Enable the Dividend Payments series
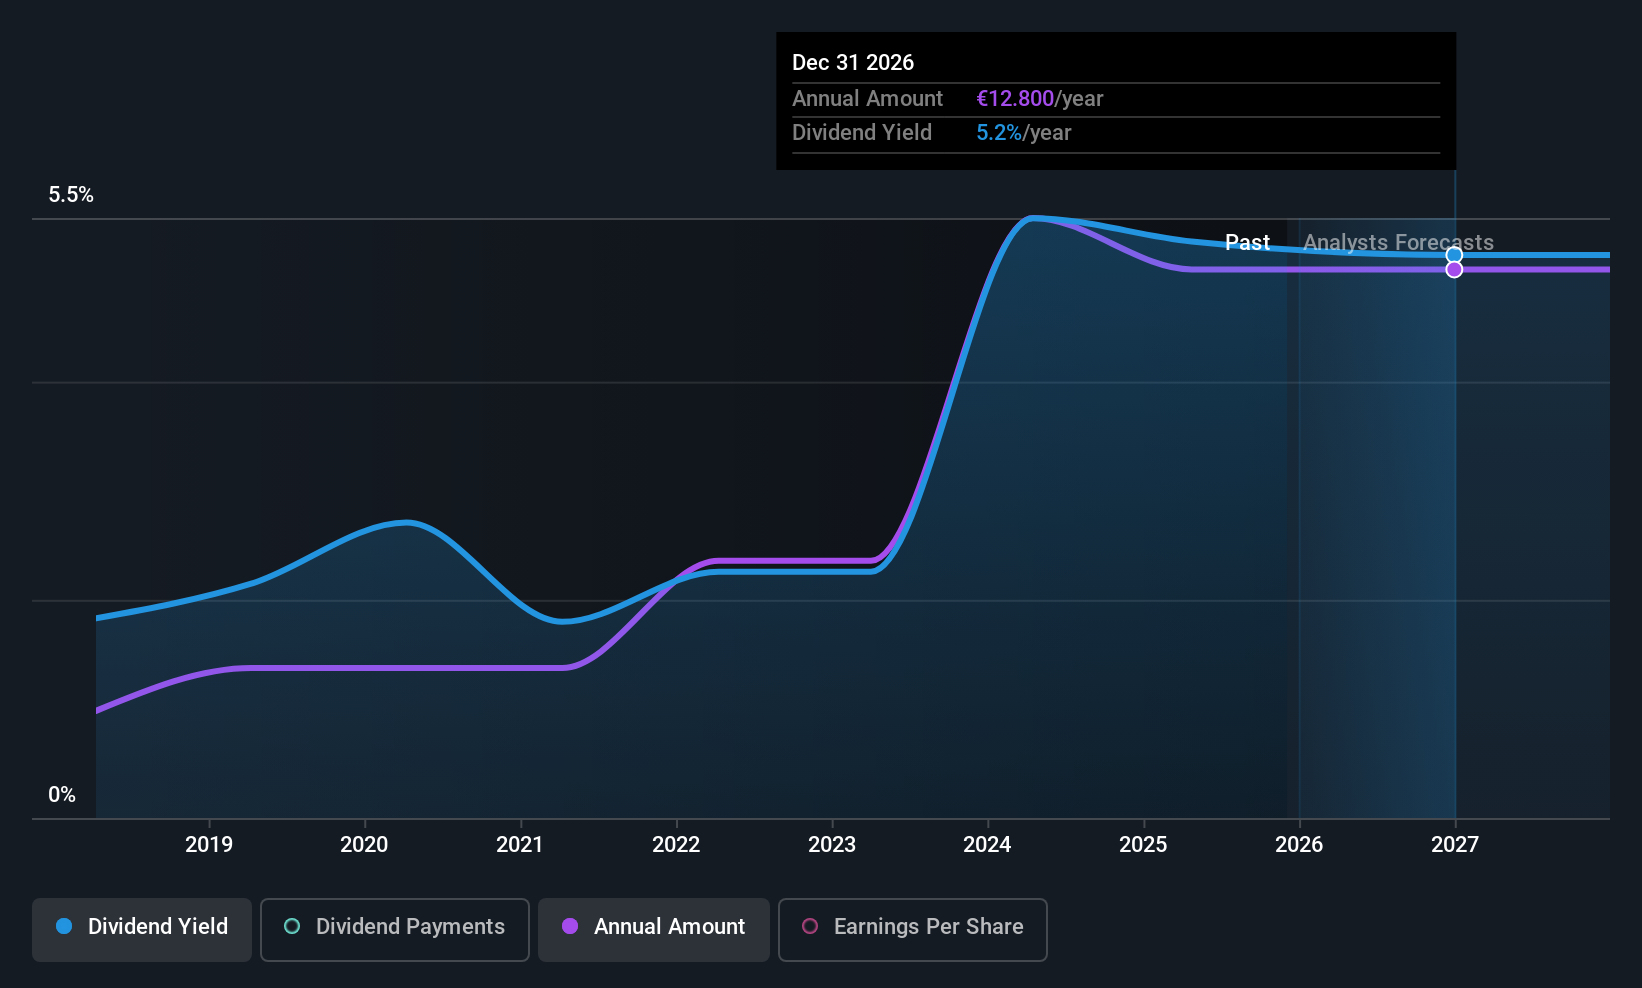Image resolution: width=1642 pixels, height=988 pixels. tap(394, 929)
